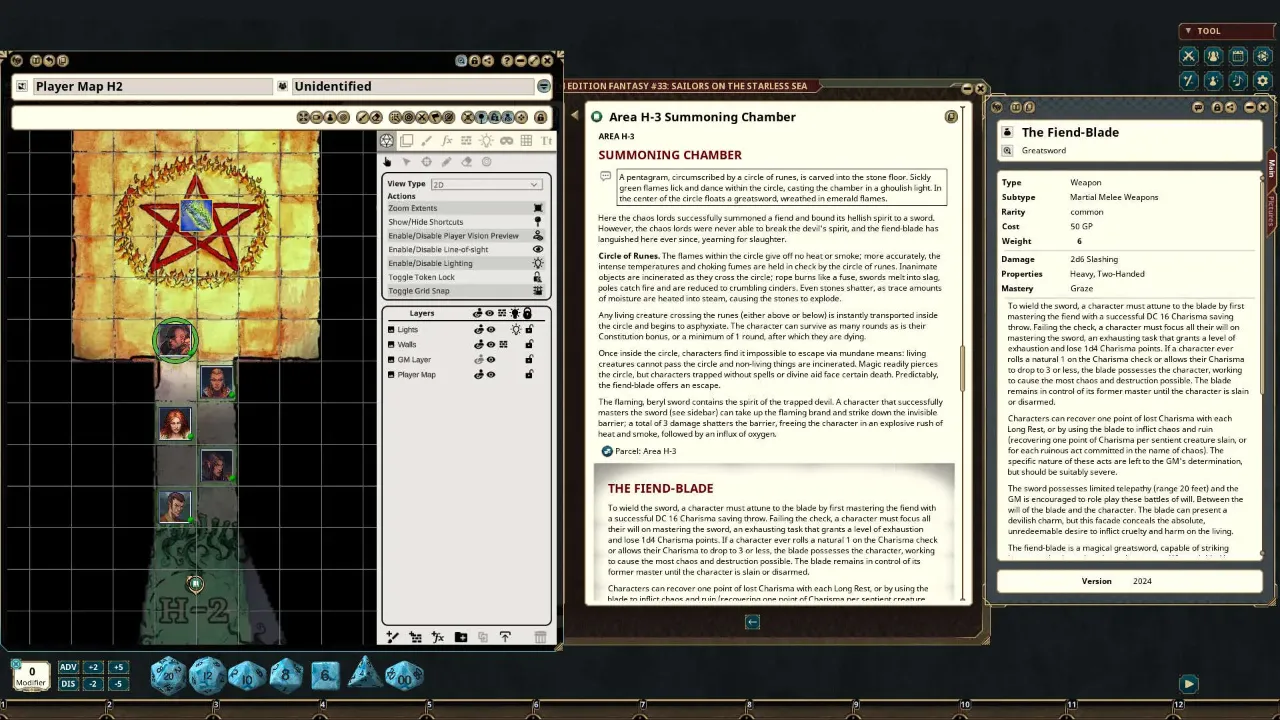Switch to the grid tab
The height and width of the screenshot is (720, 1280).
[526, 141]
